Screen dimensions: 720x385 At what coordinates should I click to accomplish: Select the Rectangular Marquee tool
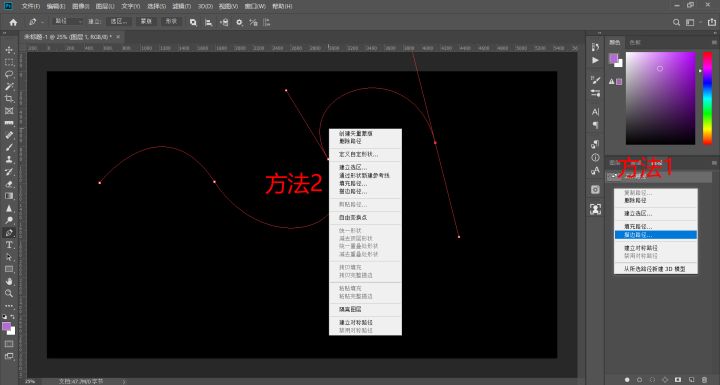click(x=9, y=62)
